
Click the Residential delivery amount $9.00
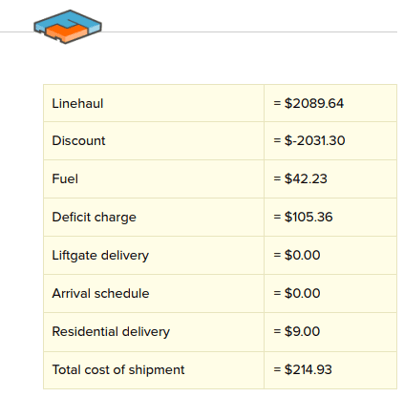297,332
